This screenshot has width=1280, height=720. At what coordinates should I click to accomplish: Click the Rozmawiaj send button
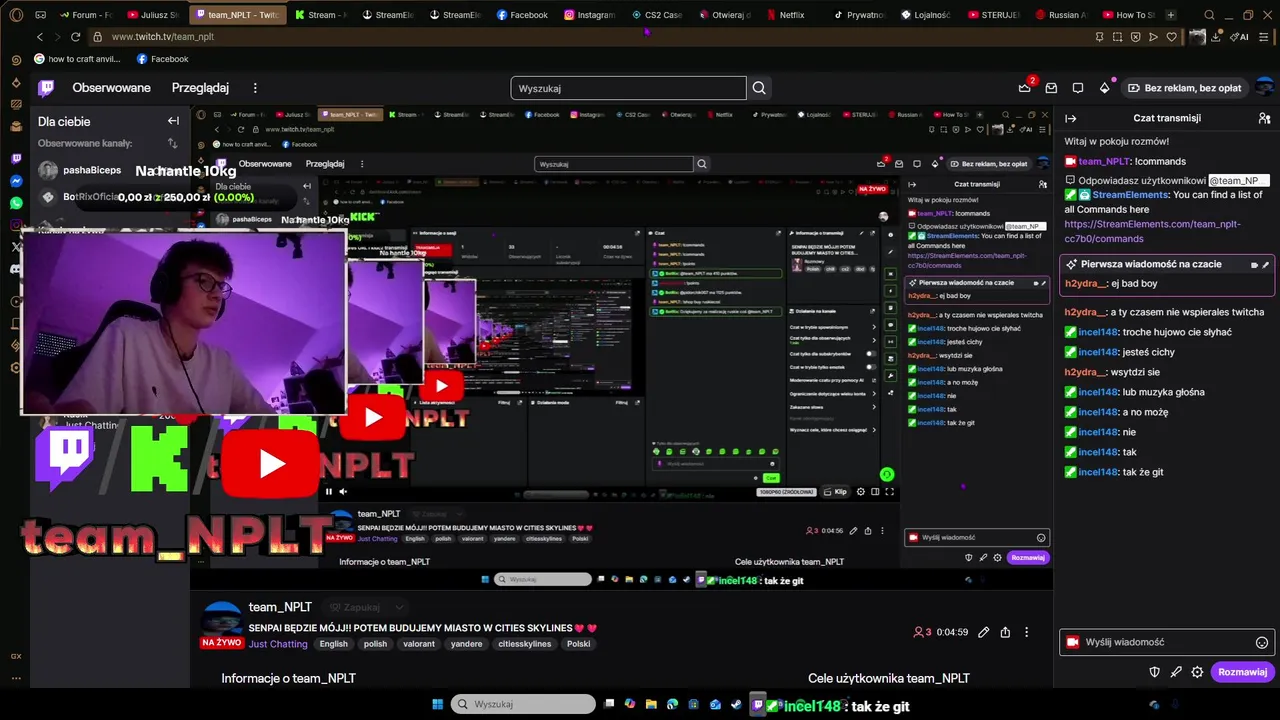(1243, 672)
